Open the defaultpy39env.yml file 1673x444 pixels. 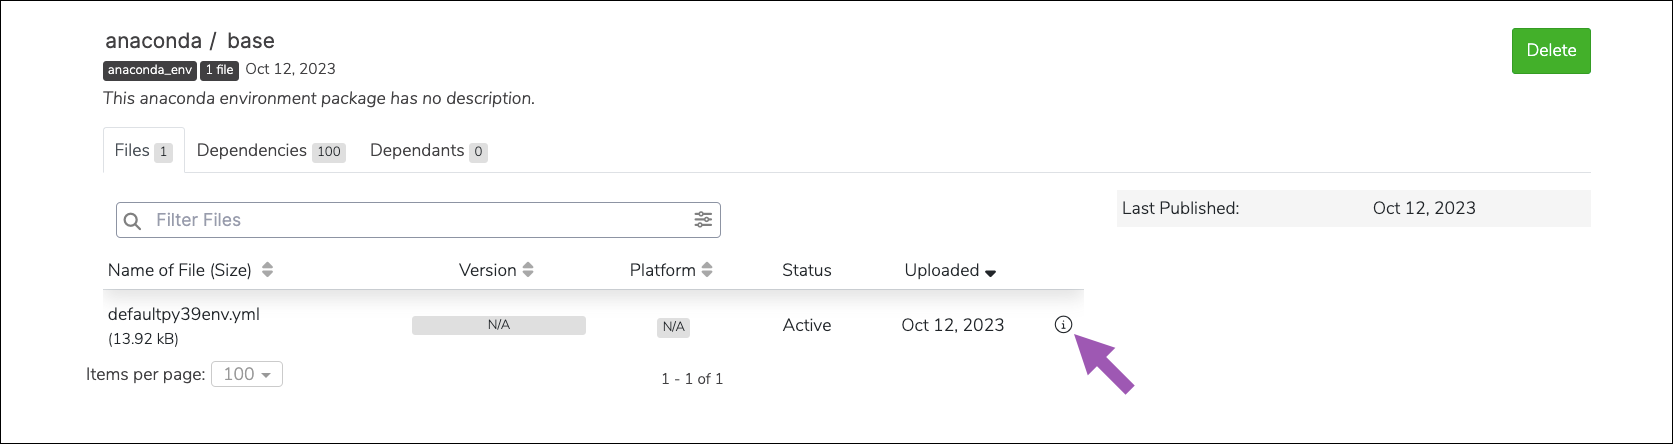coord(184,314)
